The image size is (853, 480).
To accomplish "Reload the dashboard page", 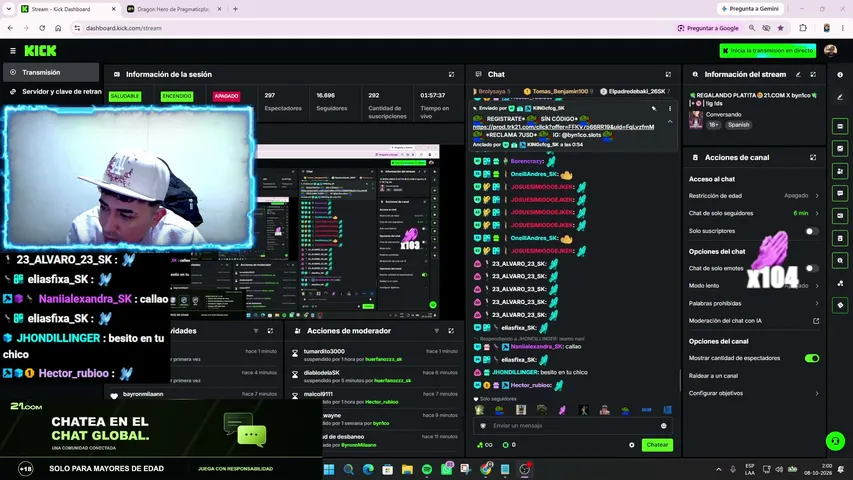I will click(42, 28).
